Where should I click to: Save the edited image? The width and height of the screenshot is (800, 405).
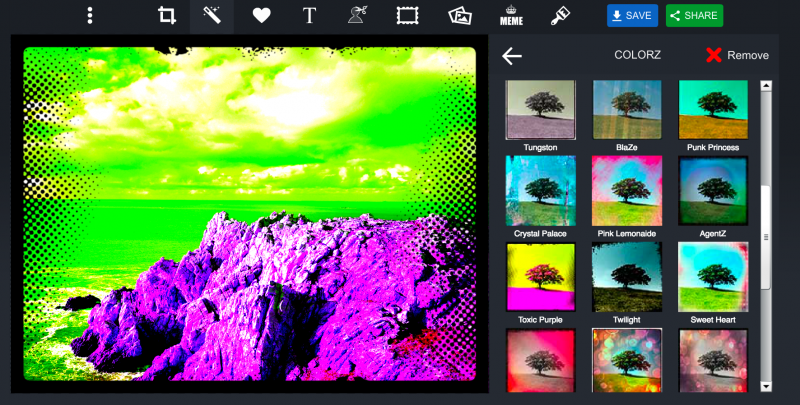(632, 15)
